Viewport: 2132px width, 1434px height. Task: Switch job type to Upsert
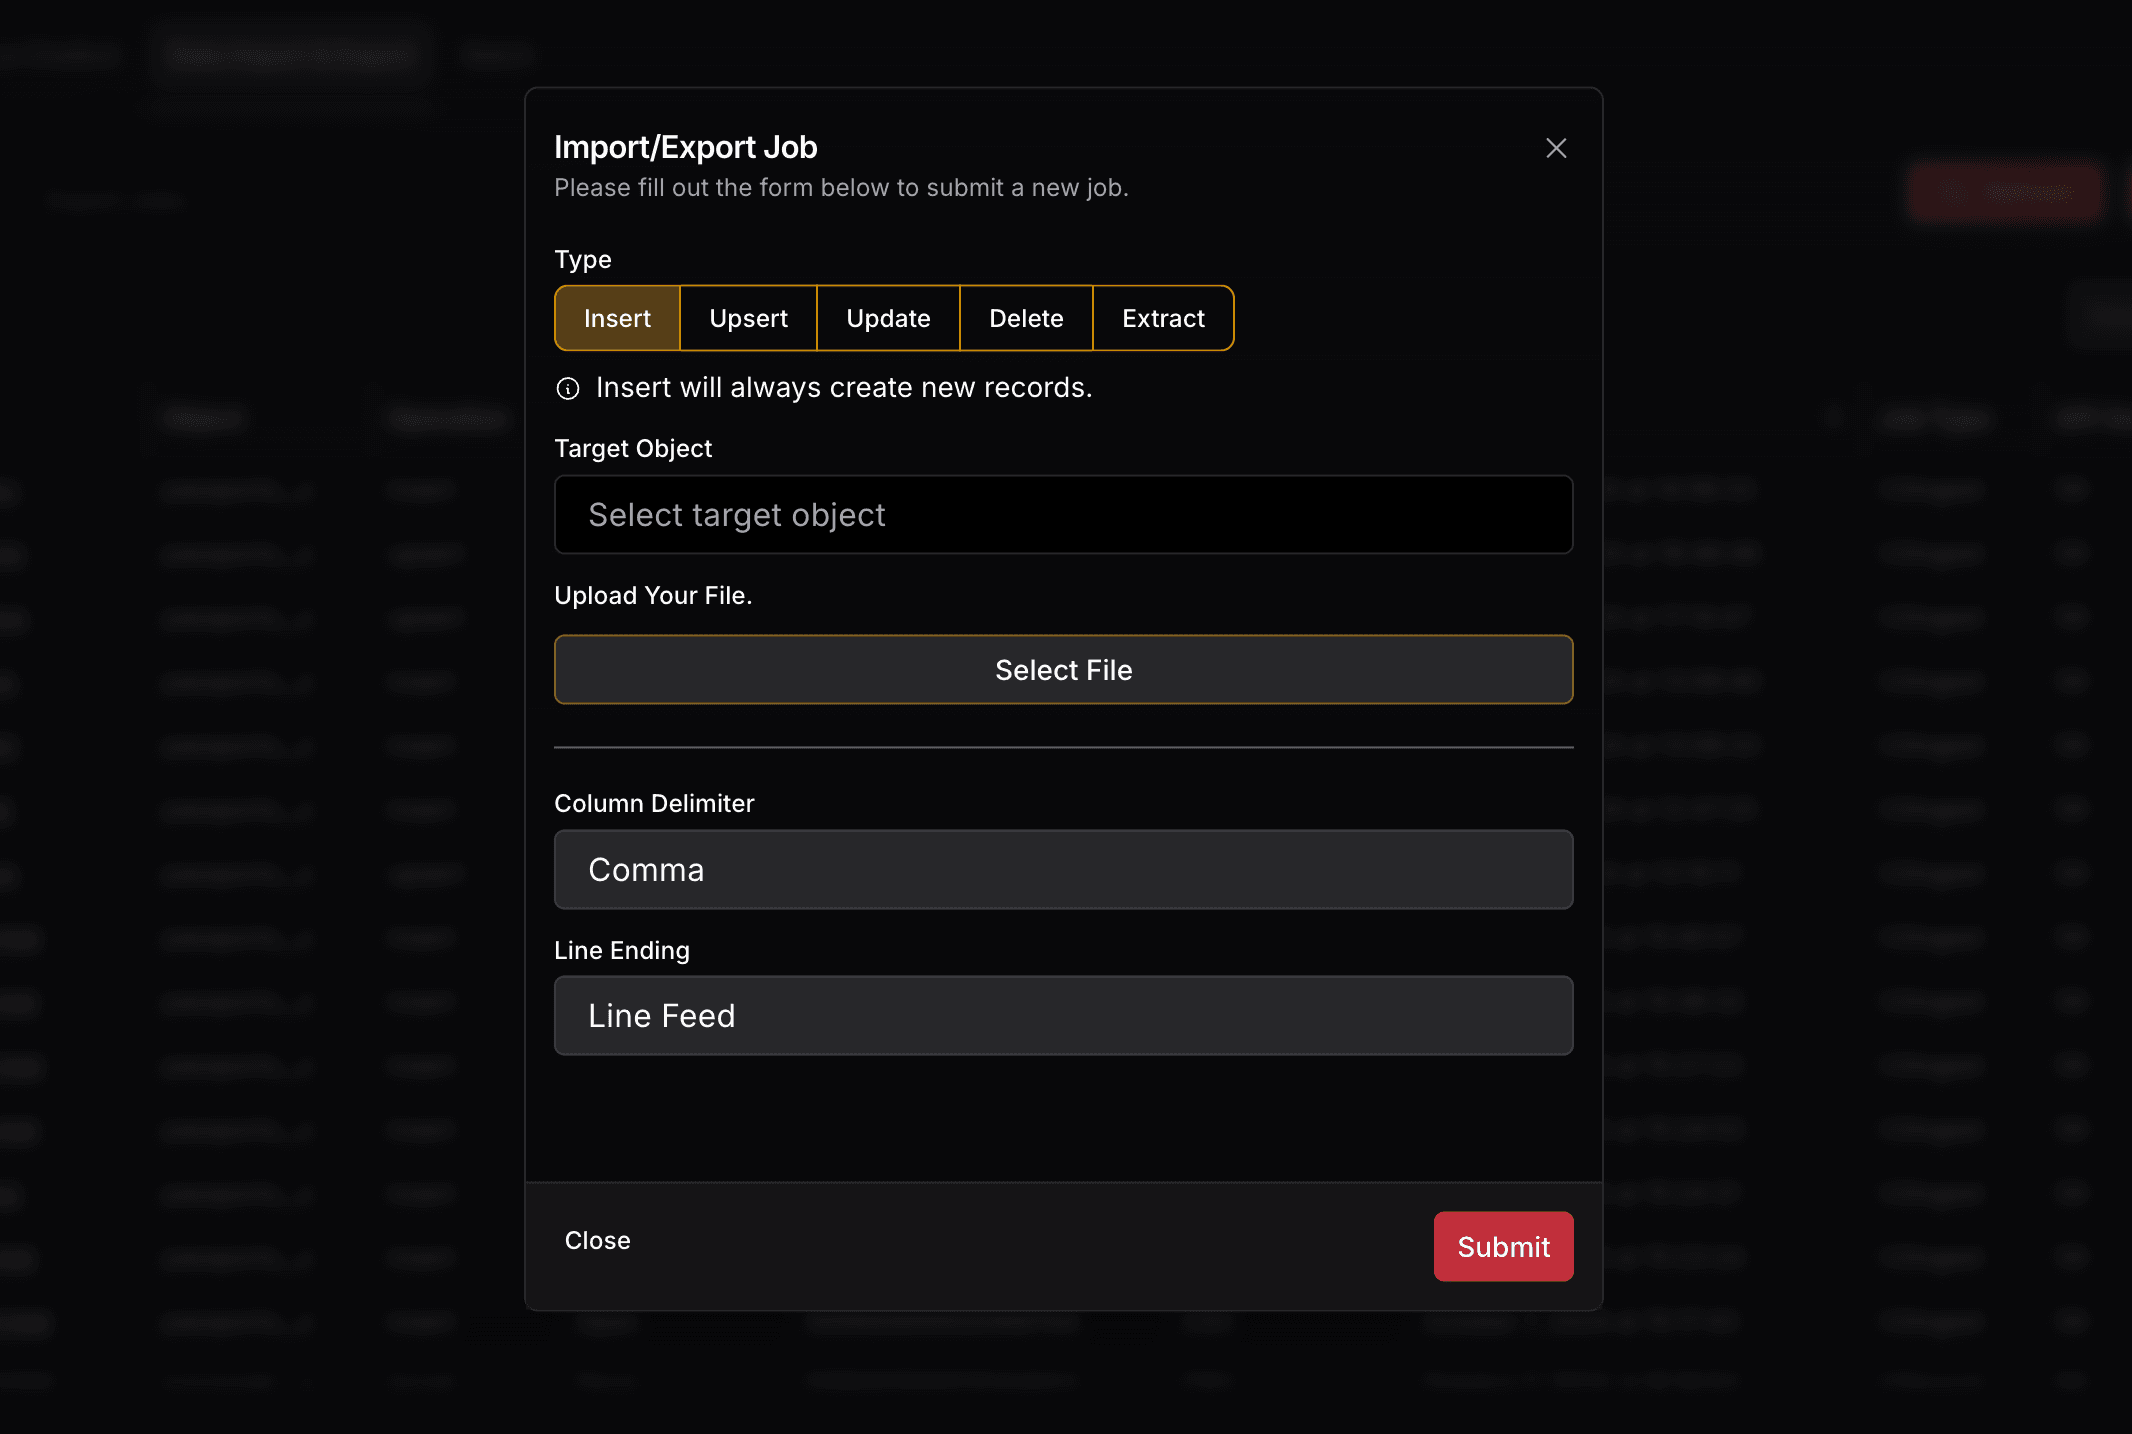click(x=748, y=318)
